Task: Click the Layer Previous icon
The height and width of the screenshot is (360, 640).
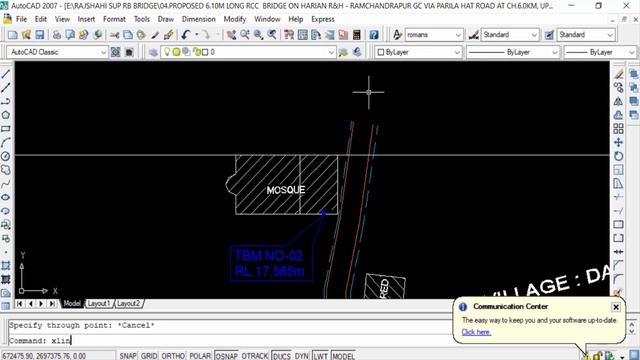Action: tap(357, 52)
